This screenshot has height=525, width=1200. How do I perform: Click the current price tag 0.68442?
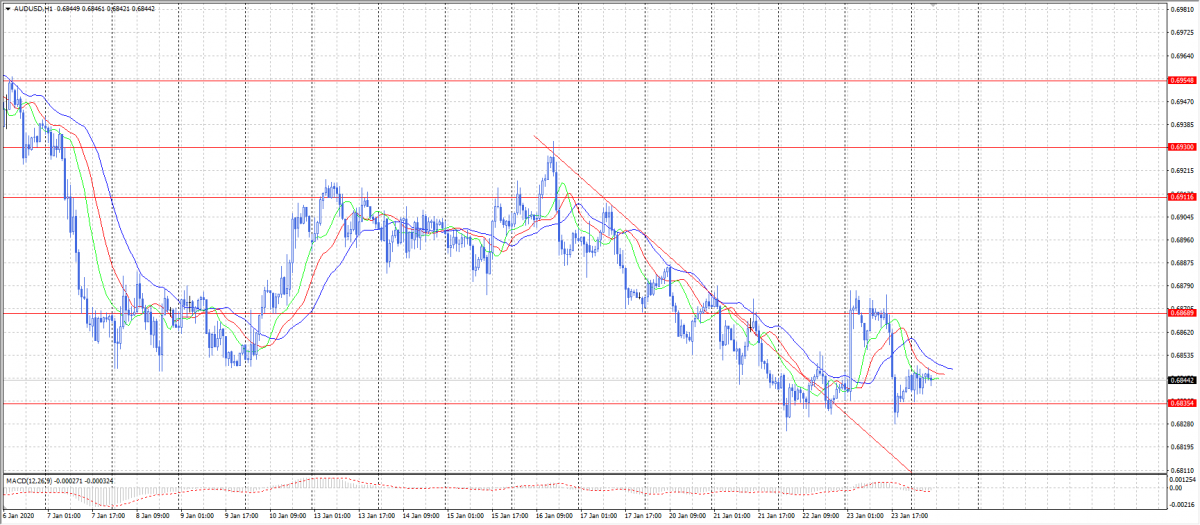pyautogui.click(x=1181, y=380)
